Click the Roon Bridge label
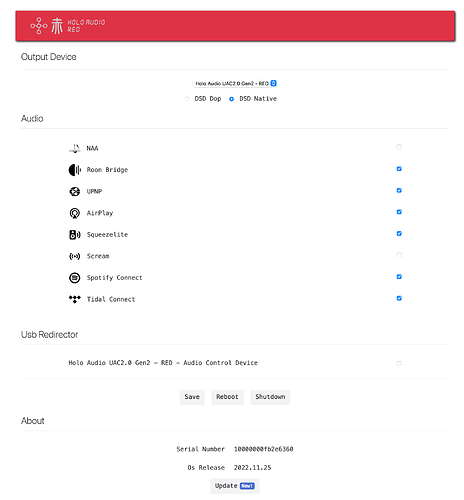Screen dimensions: 464x500 tap(107, 170)
